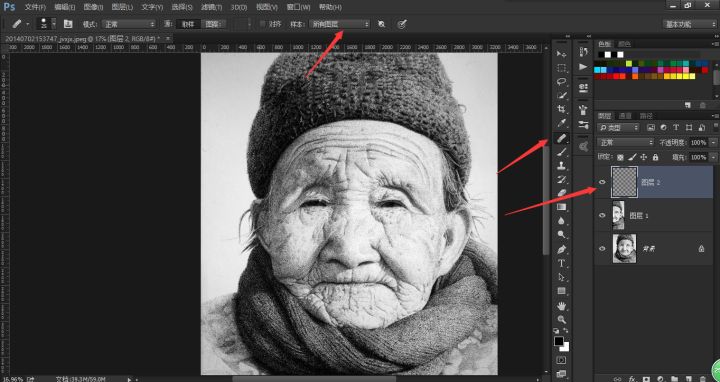720x382 pixels.
Task: Hide the 背景 layer
Action: tap(602, 248)
